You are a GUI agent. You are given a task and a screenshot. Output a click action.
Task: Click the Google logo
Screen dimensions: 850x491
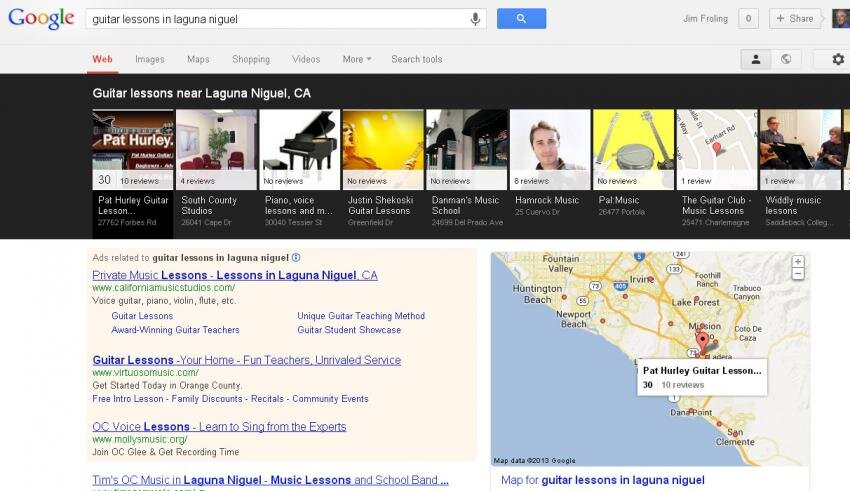coord(41,18)
